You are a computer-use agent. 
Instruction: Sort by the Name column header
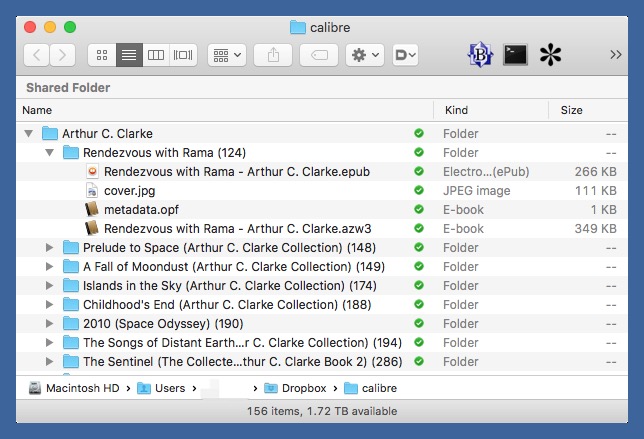38,110
